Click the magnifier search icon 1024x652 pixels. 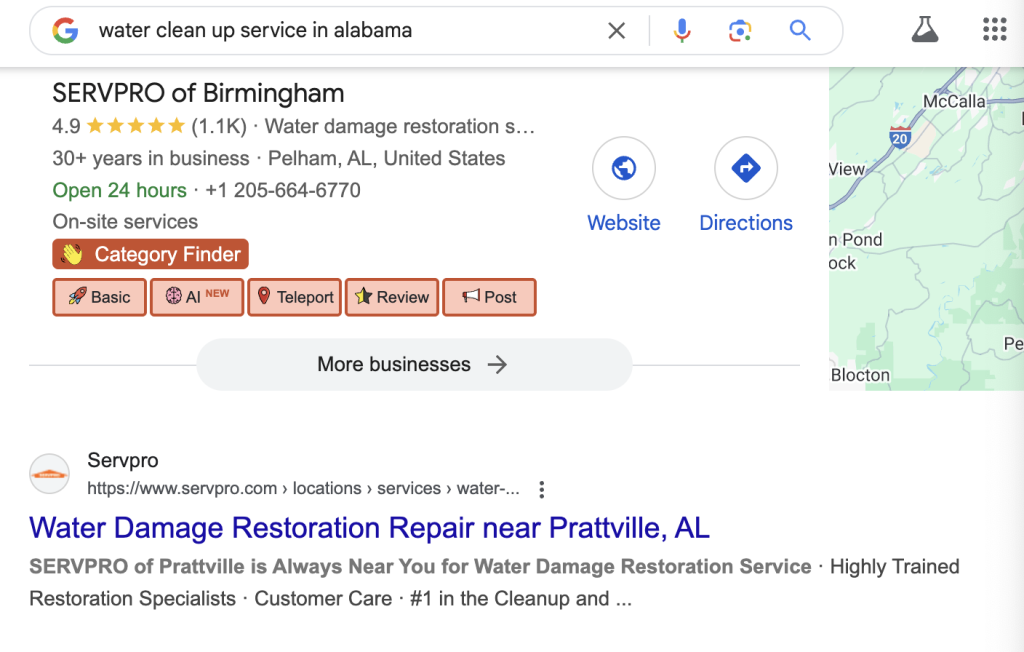tap(800, 31)
